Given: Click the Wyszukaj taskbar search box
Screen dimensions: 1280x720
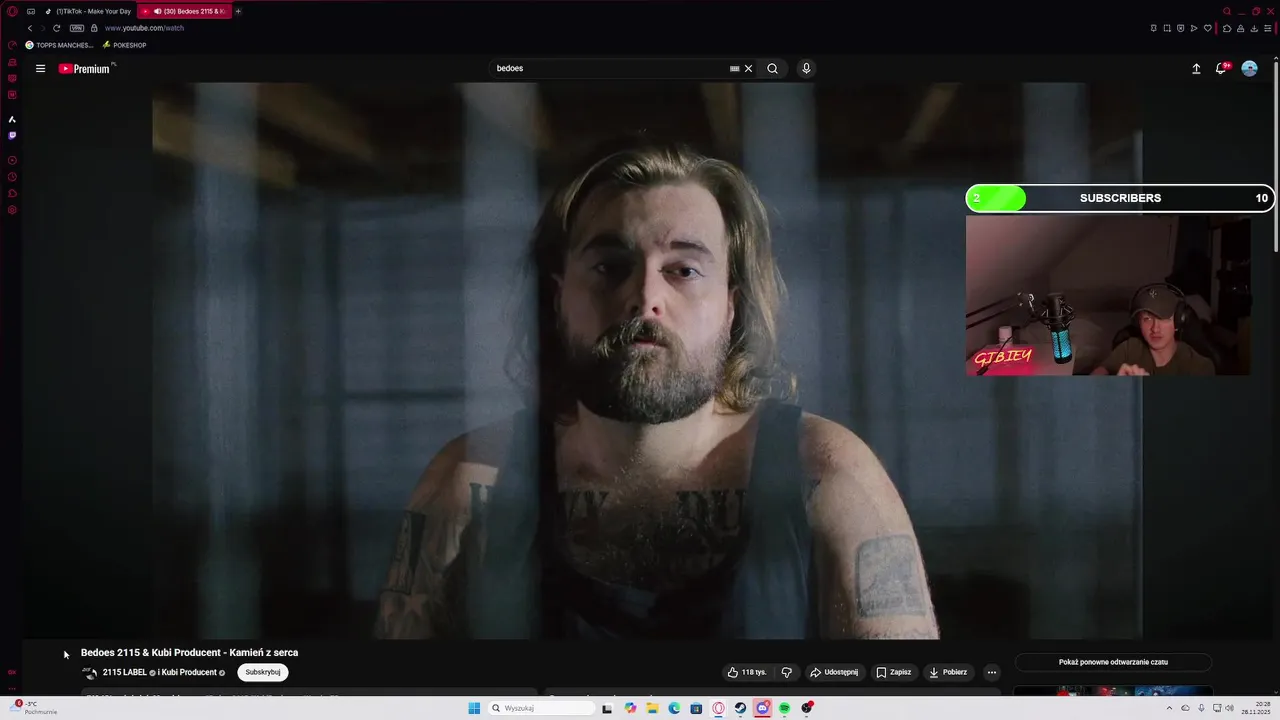Looking at the screenshot, I should pyautogui.click(x=541, y=708).
